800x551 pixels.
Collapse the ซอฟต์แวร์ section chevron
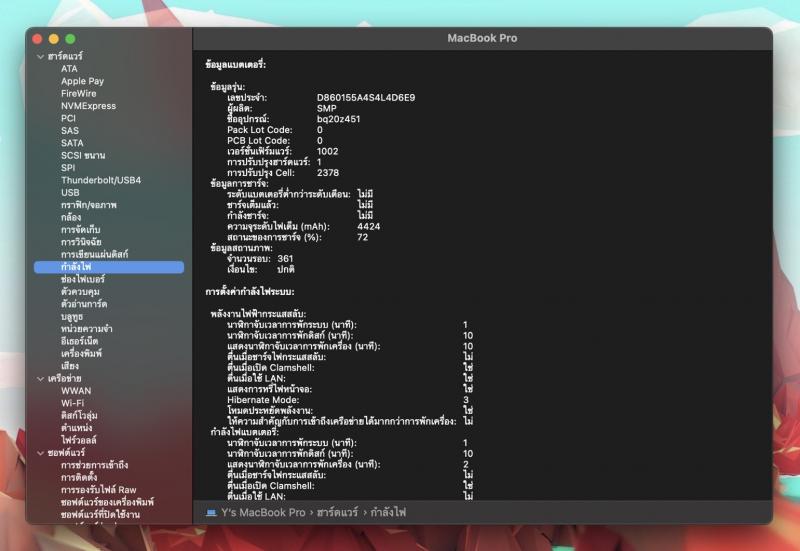point(40,453)
